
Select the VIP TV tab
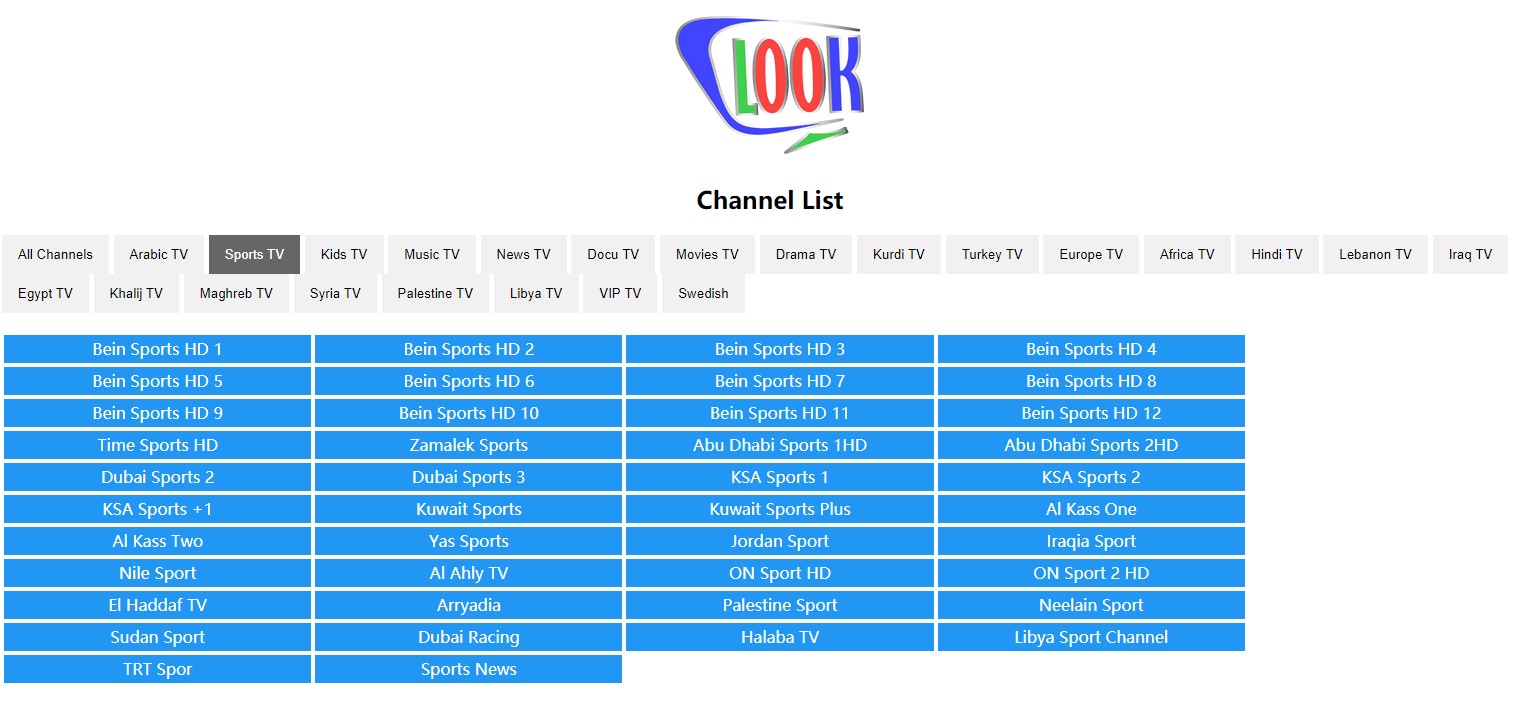pyautogui.click(x=620, y=293)
